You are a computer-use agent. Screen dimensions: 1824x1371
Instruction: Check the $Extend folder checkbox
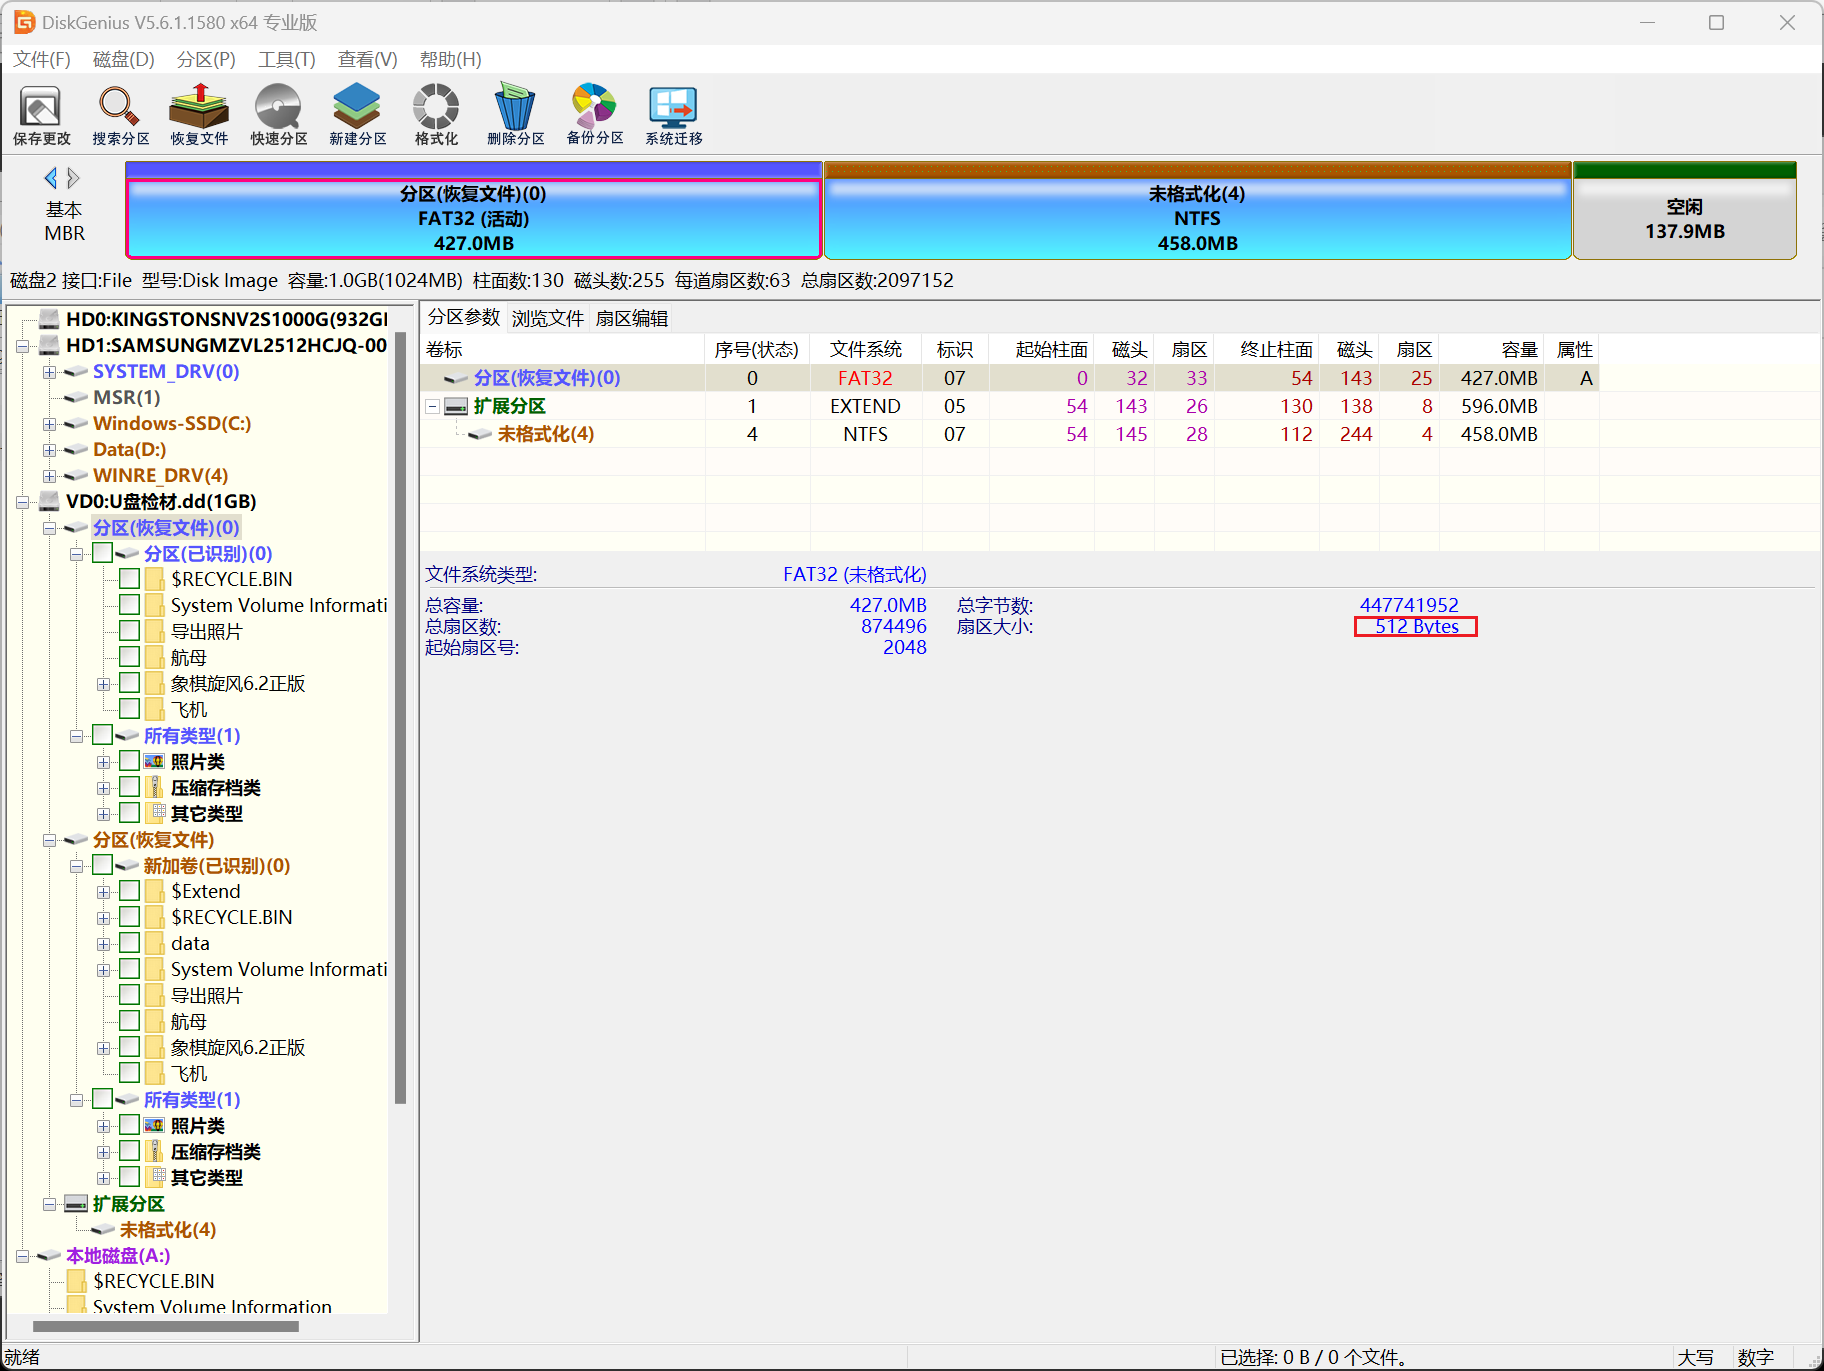click(x=129, y=891)
